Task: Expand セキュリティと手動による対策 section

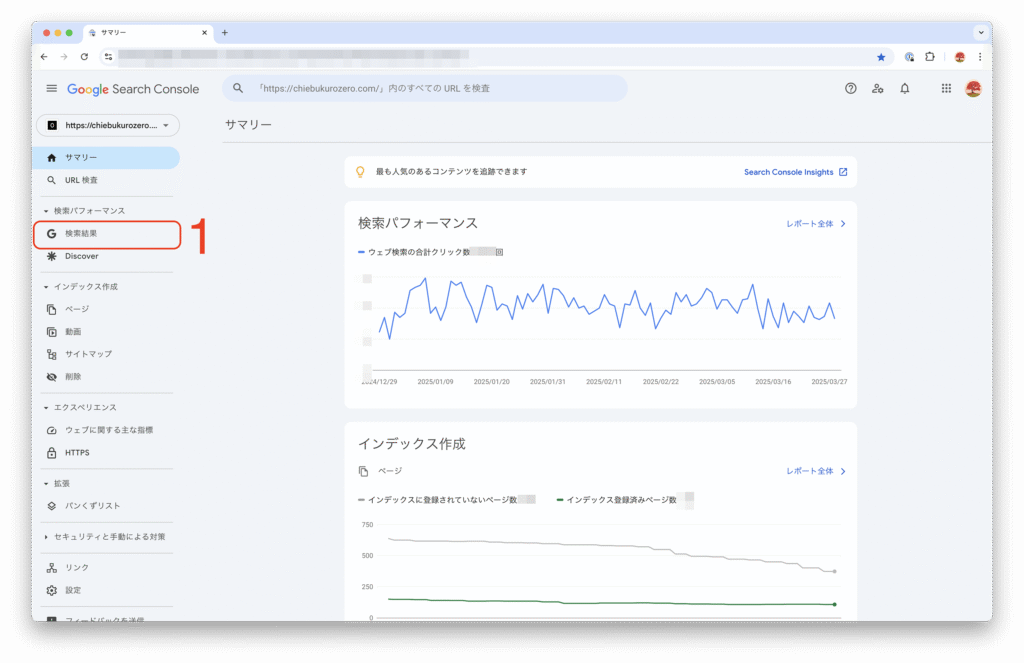Action: click(x=46, y=537)
